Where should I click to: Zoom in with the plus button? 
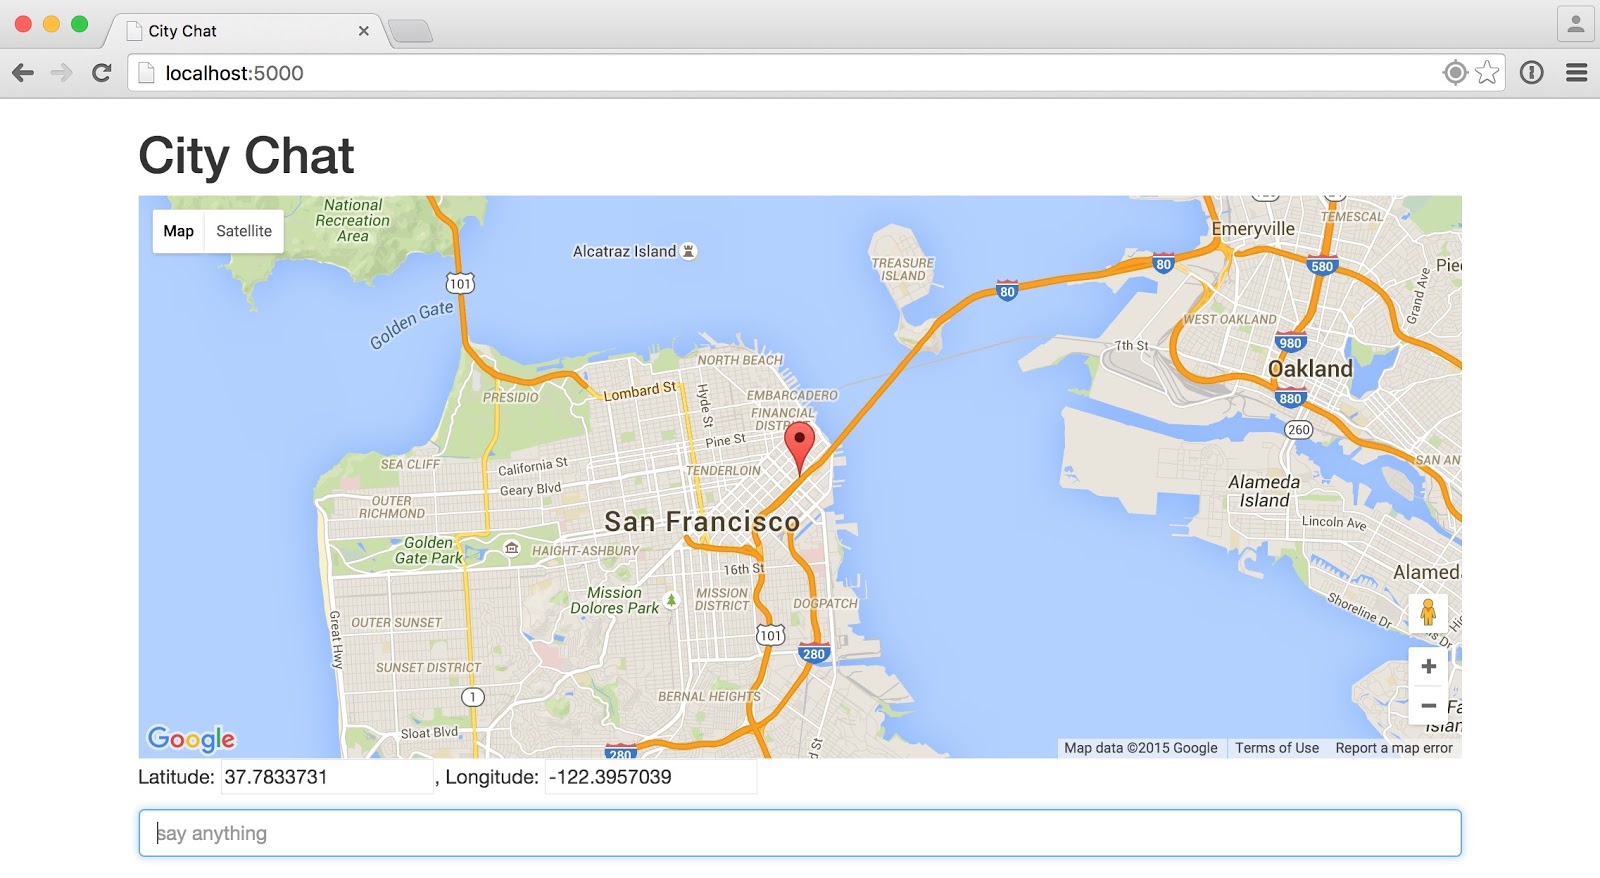point(1428,666)
